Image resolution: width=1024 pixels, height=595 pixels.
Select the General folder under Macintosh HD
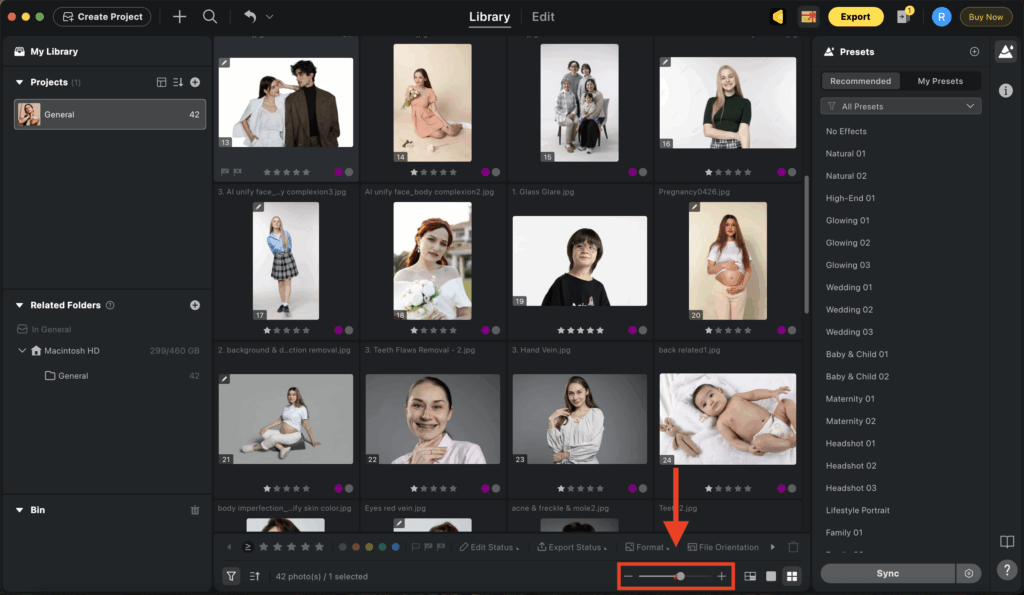(x=72, y=376)
